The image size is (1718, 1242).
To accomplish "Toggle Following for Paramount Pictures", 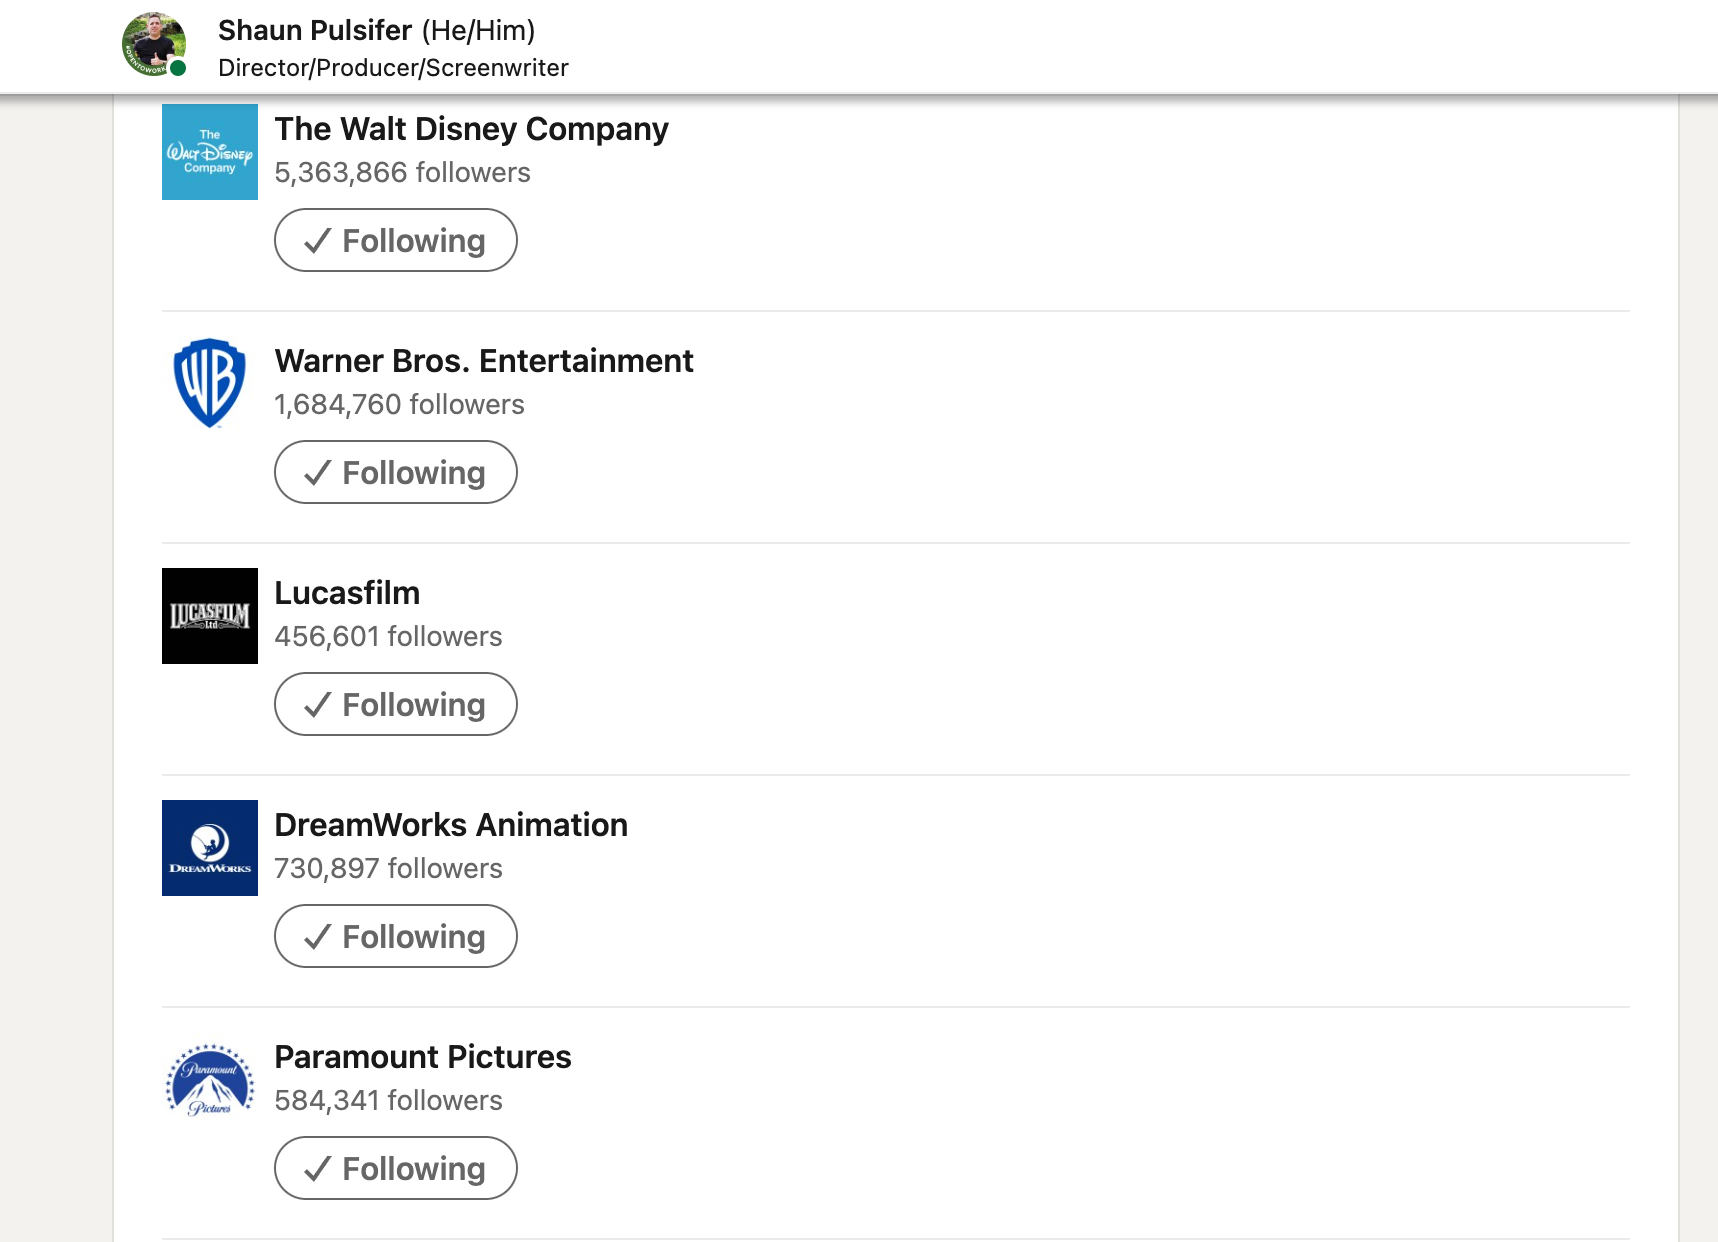I will (x=396, y=1168).
